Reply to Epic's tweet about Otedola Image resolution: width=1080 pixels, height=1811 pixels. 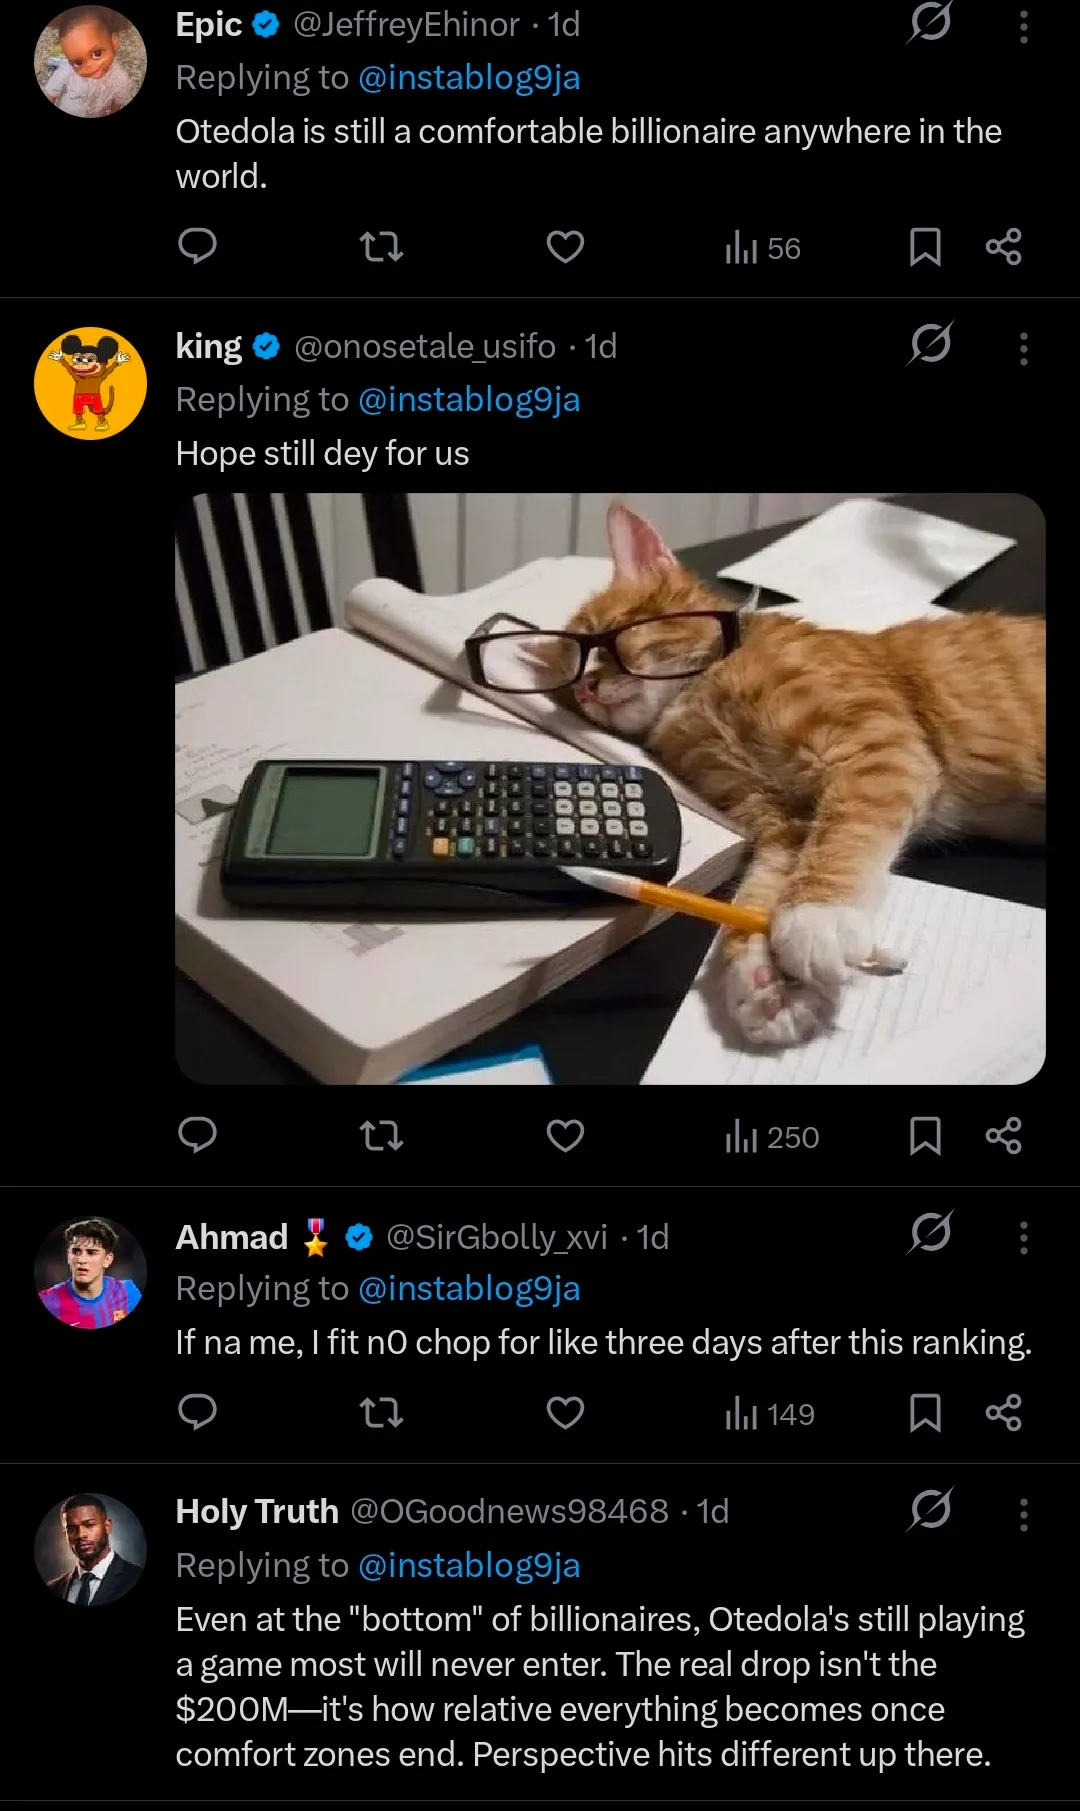point(197,246)
